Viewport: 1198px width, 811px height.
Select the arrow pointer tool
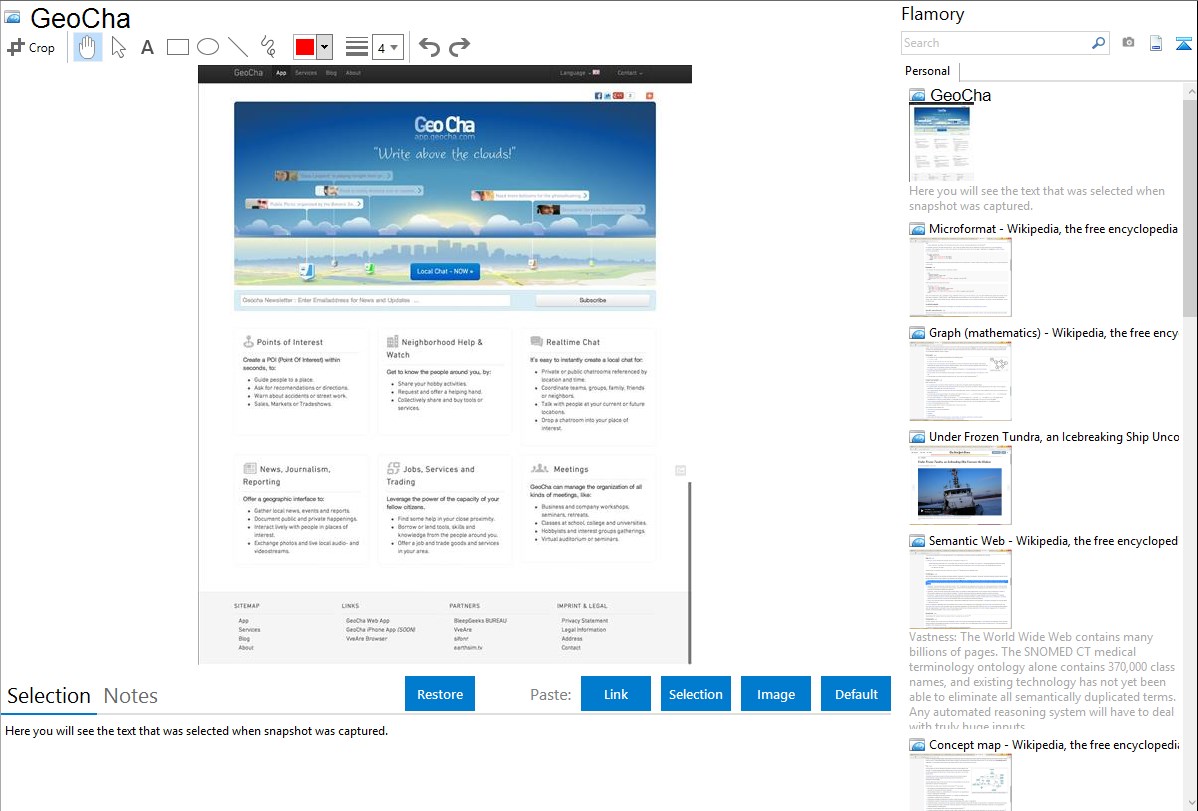click(118, 47)
